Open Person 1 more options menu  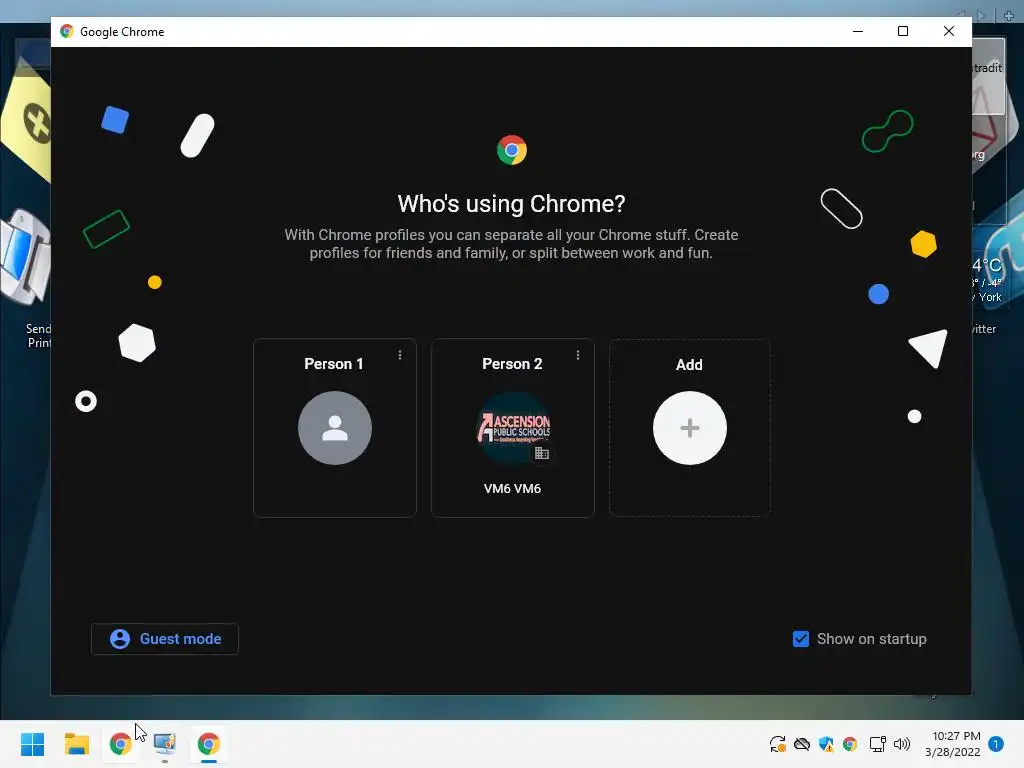[x=400, y=355]
